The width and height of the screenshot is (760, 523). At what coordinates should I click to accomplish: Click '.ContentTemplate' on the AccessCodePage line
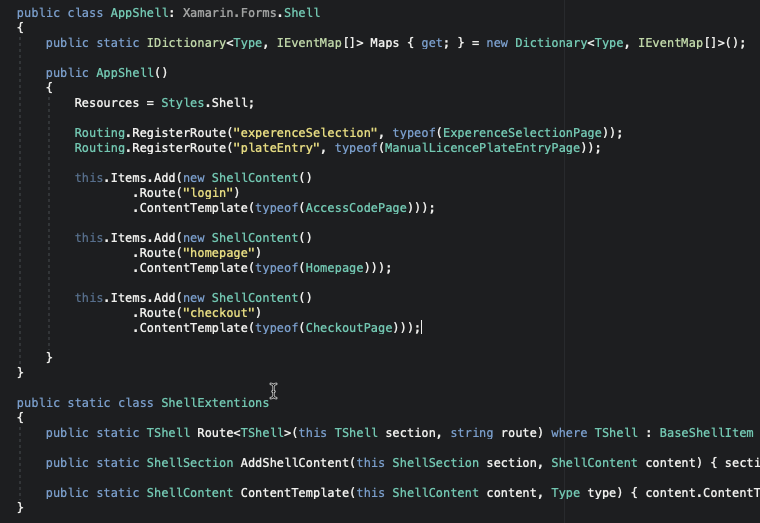pos(190,208)
